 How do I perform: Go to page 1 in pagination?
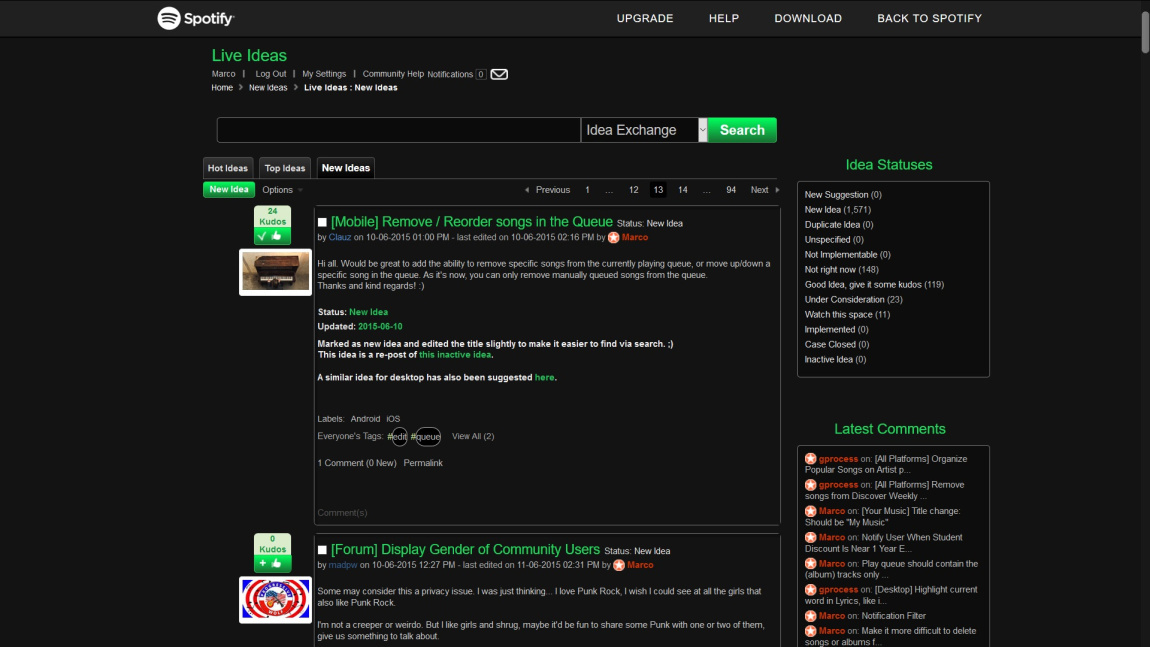point(587,190)
